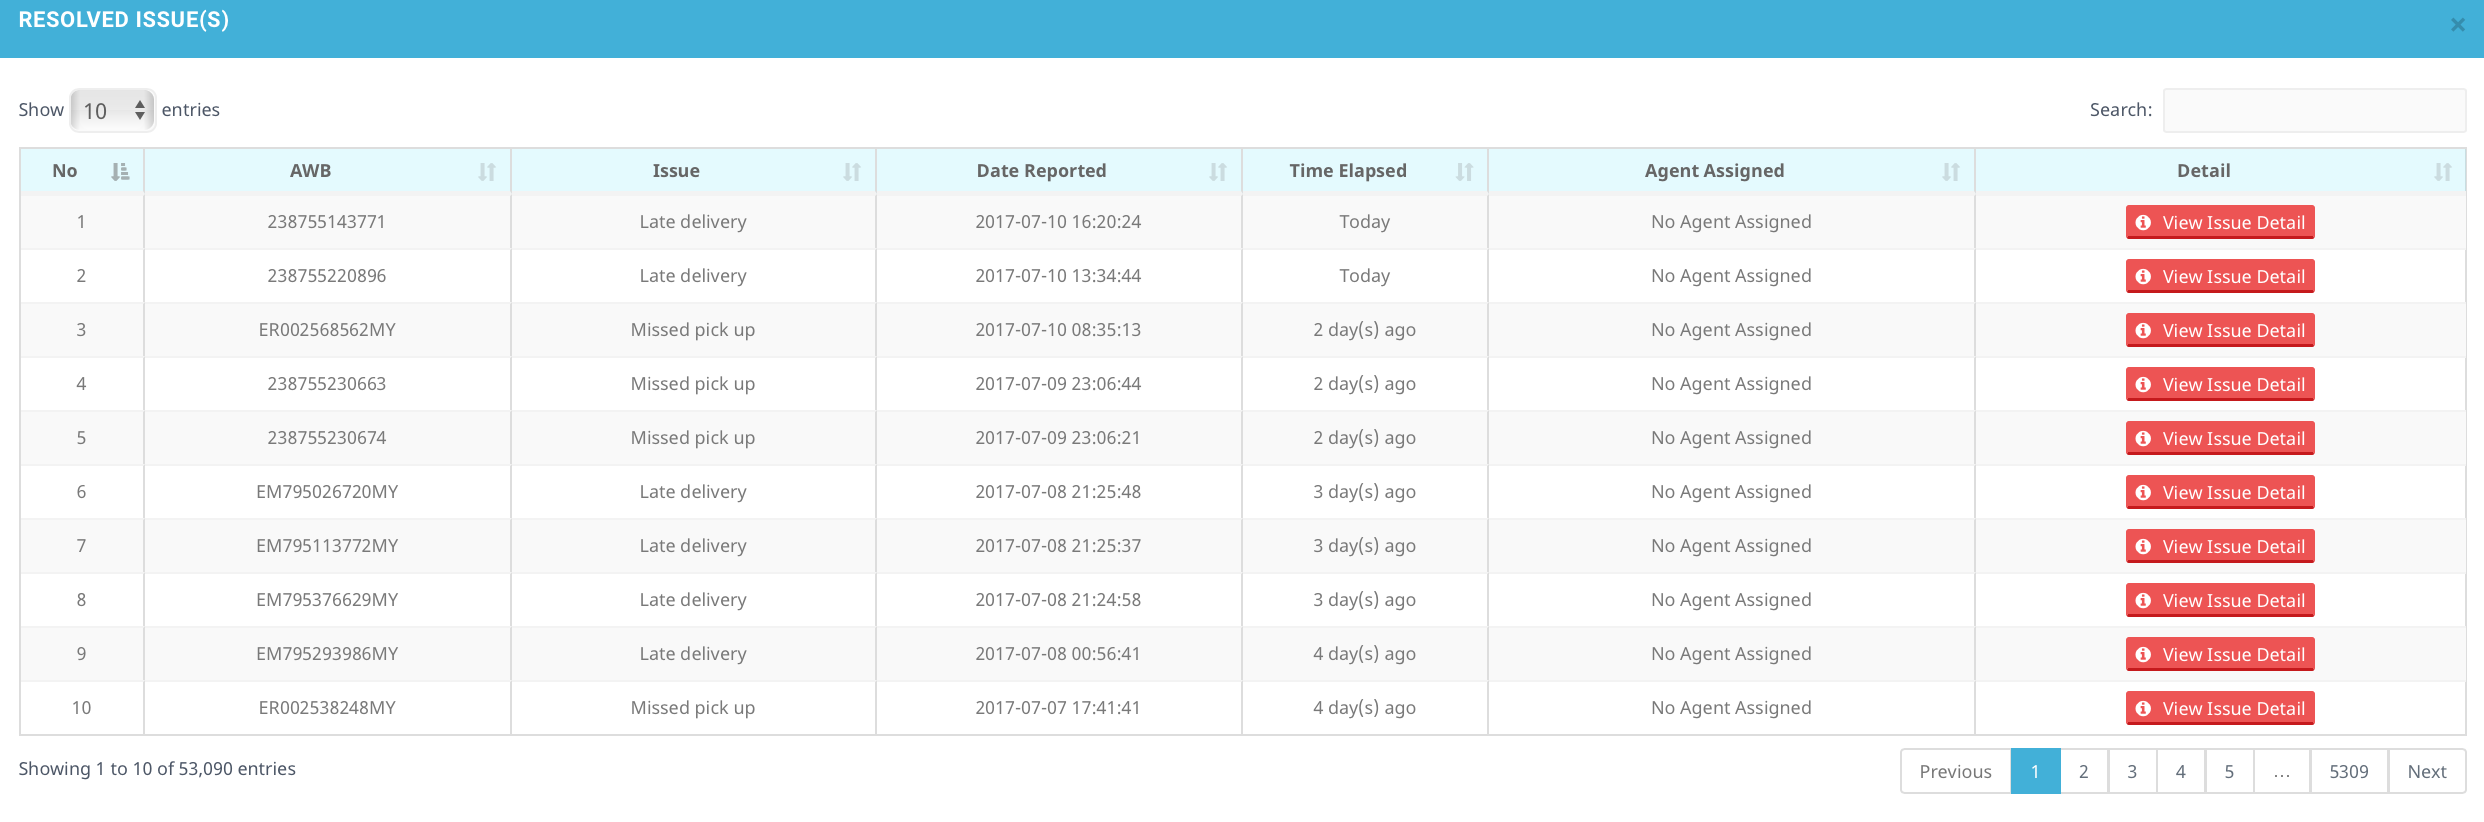The image size is (2484, 822).
Task: View issue detail for row 10
Action: (2220, 708)
